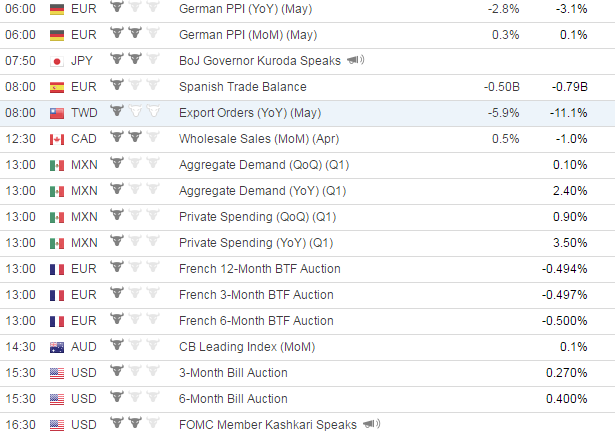Click the speaker icon beside Kashkari Speaks

(372, 424)
